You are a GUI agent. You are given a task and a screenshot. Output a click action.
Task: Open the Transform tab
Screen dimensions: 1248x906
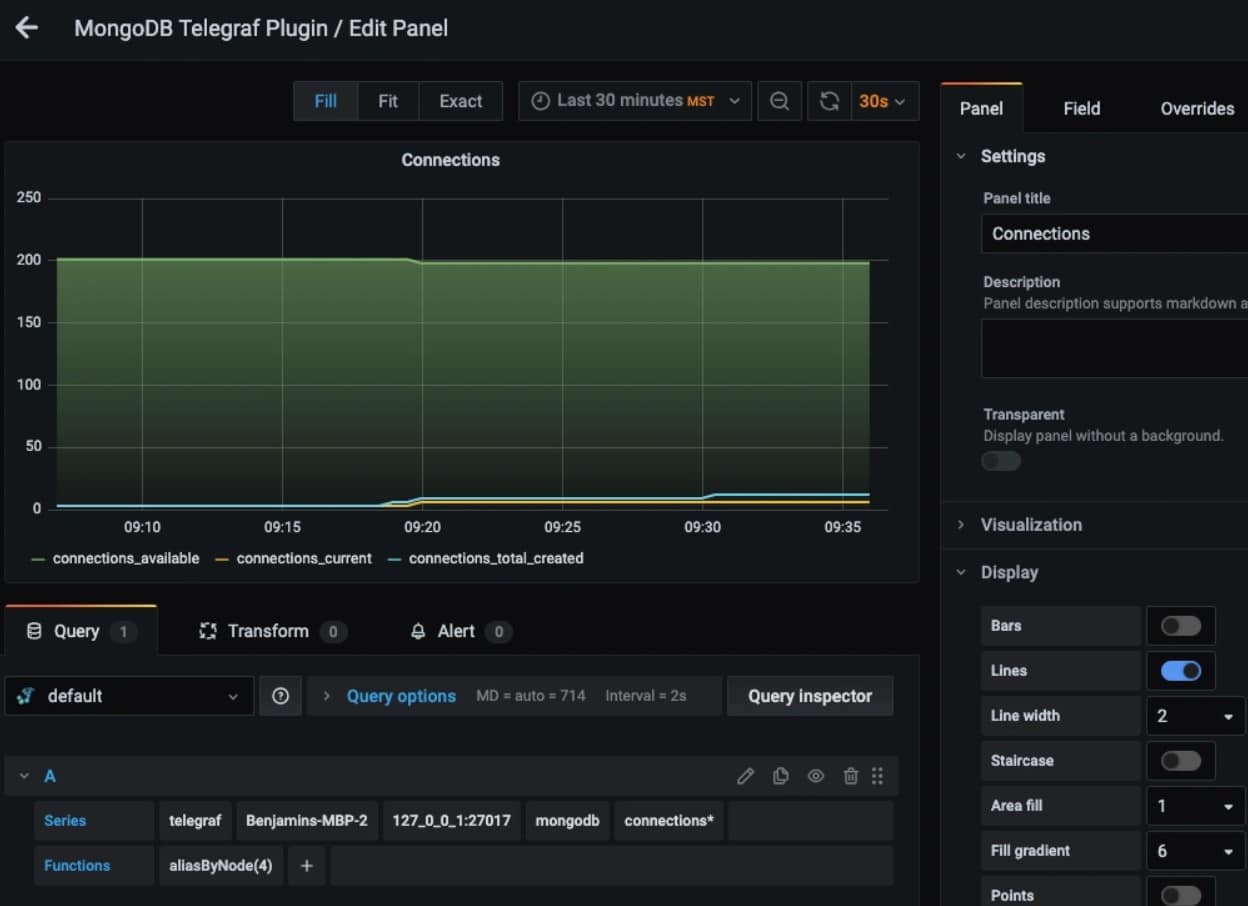pos(272,631)
